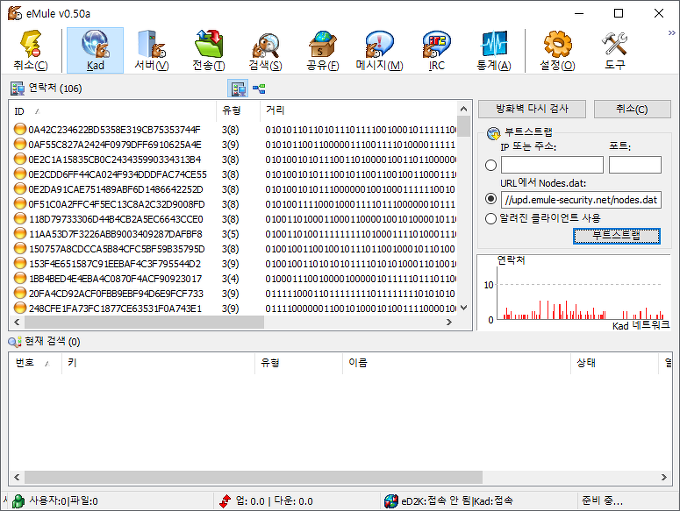
Task: Click the port (포트) input field
Action: point(635,165)
